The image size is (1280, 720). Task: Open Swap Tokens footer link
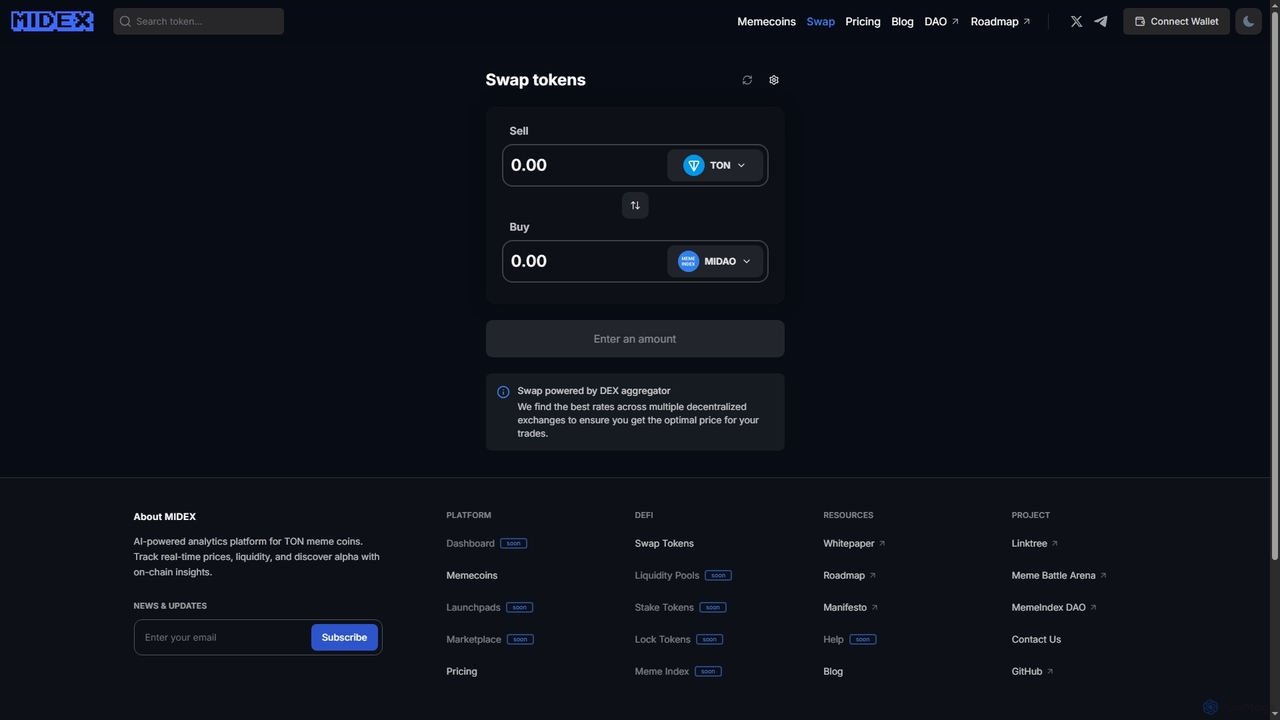tap(664, 543)
